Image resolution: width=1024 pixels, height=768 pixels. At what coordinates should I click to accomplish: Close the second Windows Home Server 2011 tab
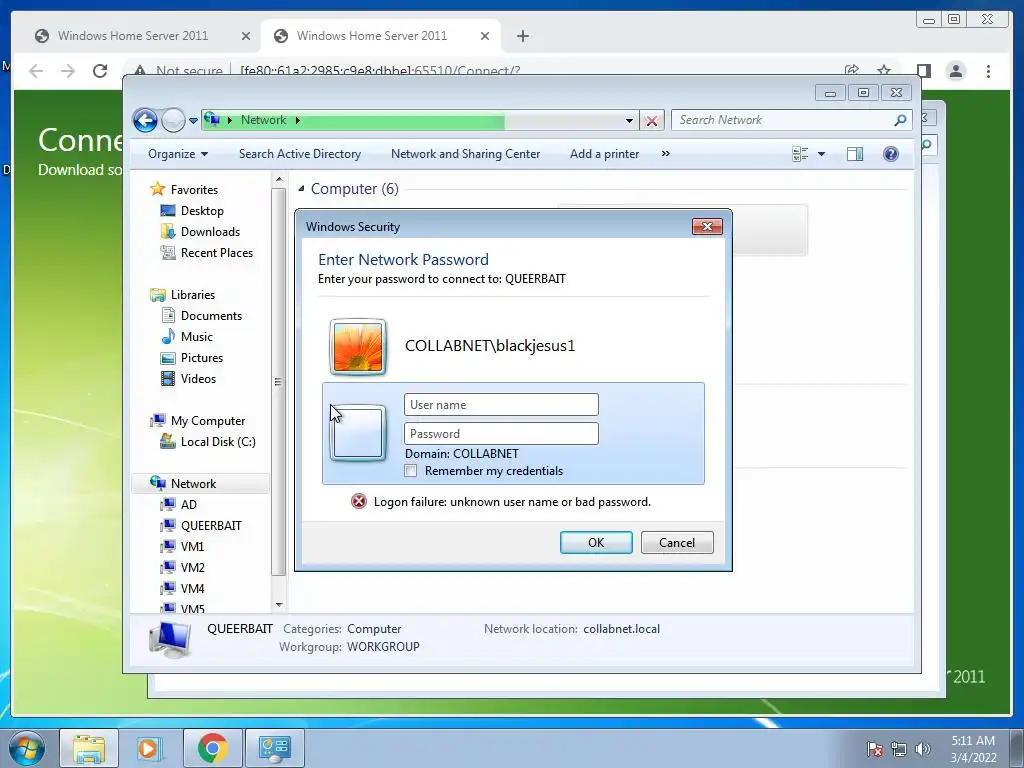coord(485,37)
